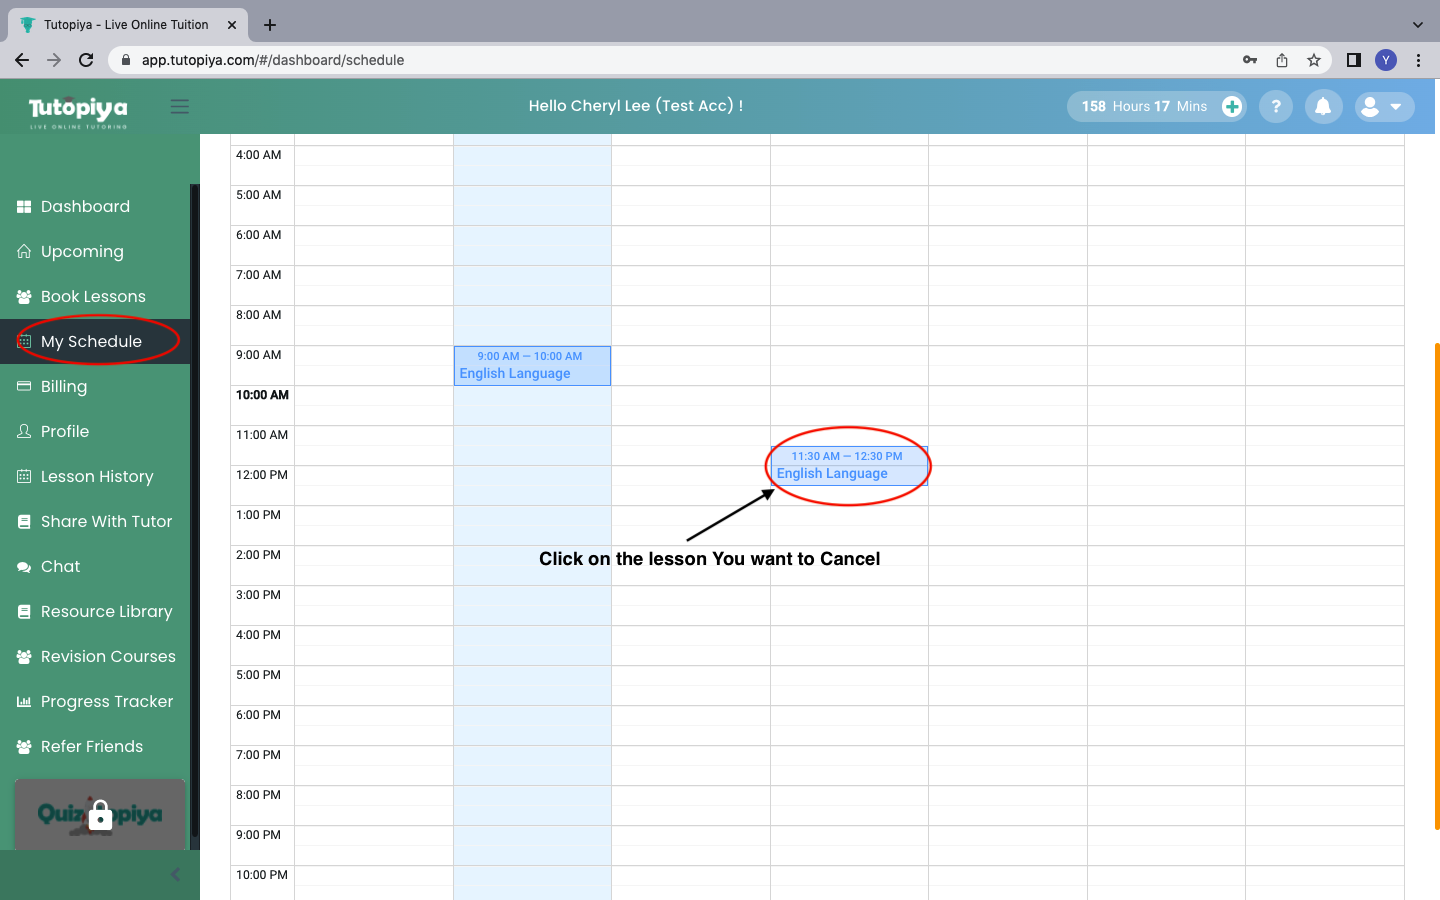The image size is (1440, 900).
Task: Go to Upcoming lessons in sidebar
Action: [x=82, y=252]
